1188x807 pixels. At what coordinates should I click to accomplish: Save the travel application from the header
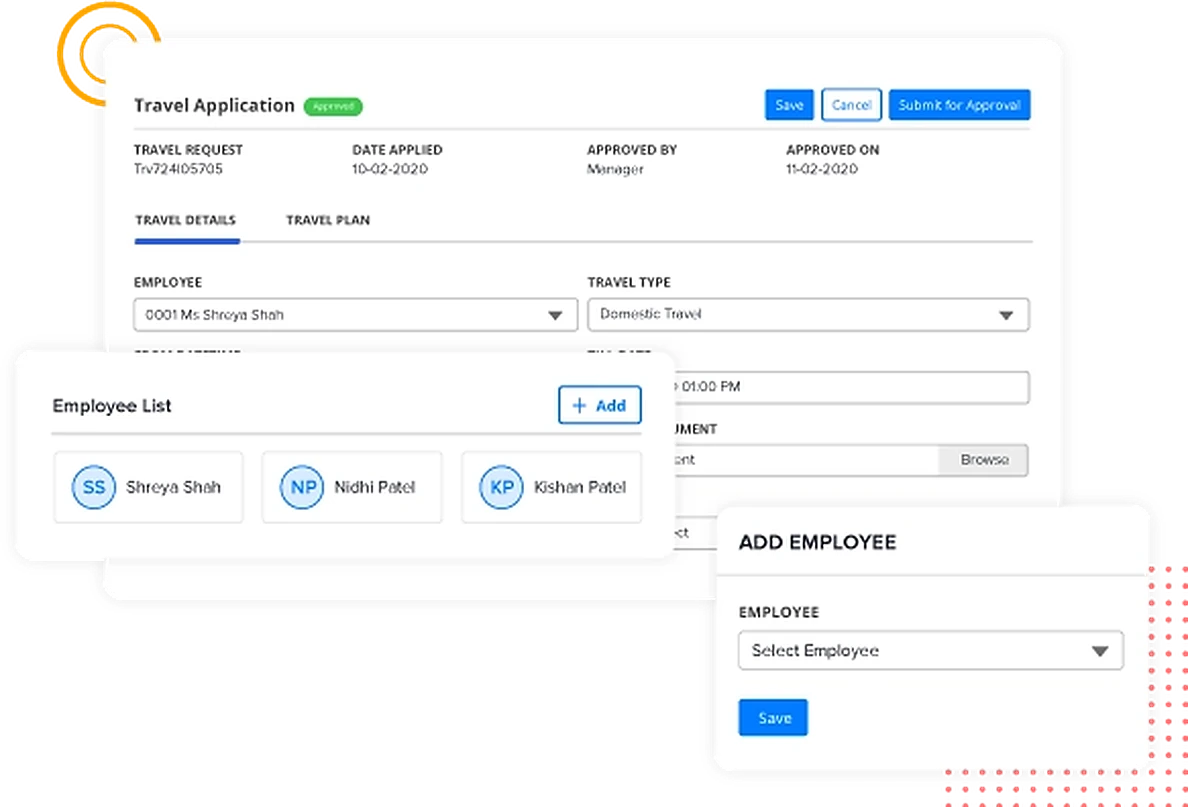(x=789, y=105)
